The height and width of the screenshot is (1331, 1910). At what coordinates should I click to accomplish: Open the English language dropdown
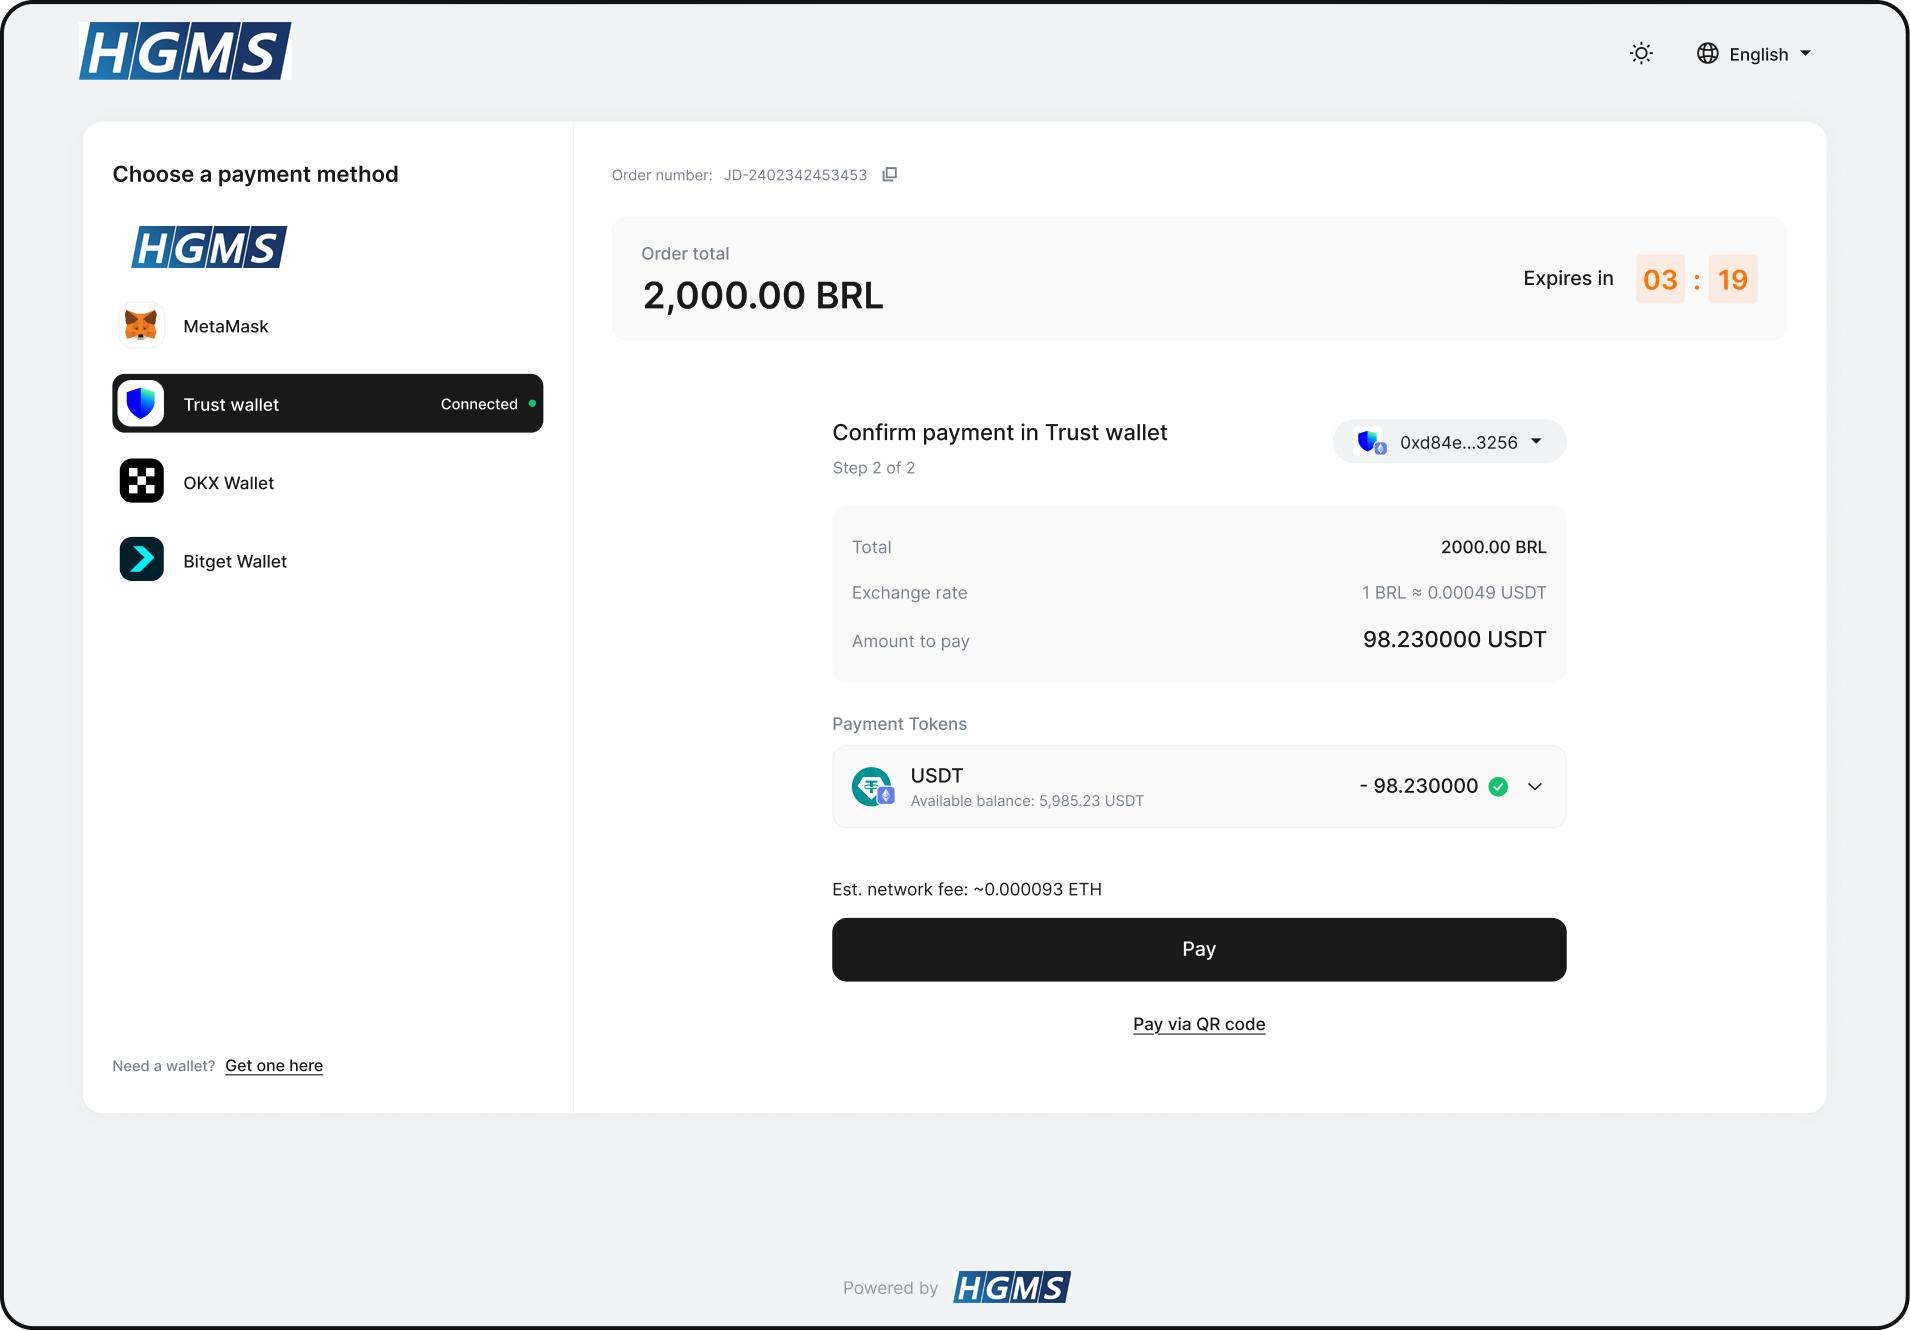[x=1755, y=54]
